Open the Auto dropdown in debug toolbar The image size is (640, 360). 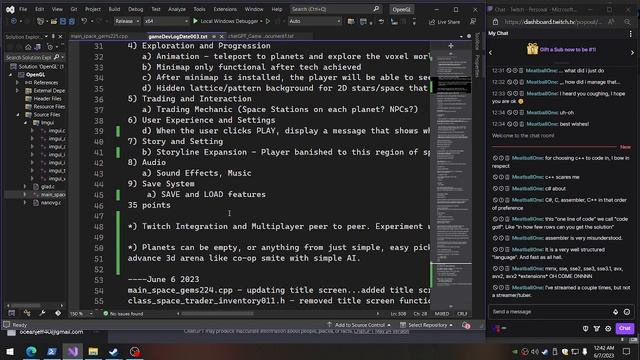click(314, 21)
